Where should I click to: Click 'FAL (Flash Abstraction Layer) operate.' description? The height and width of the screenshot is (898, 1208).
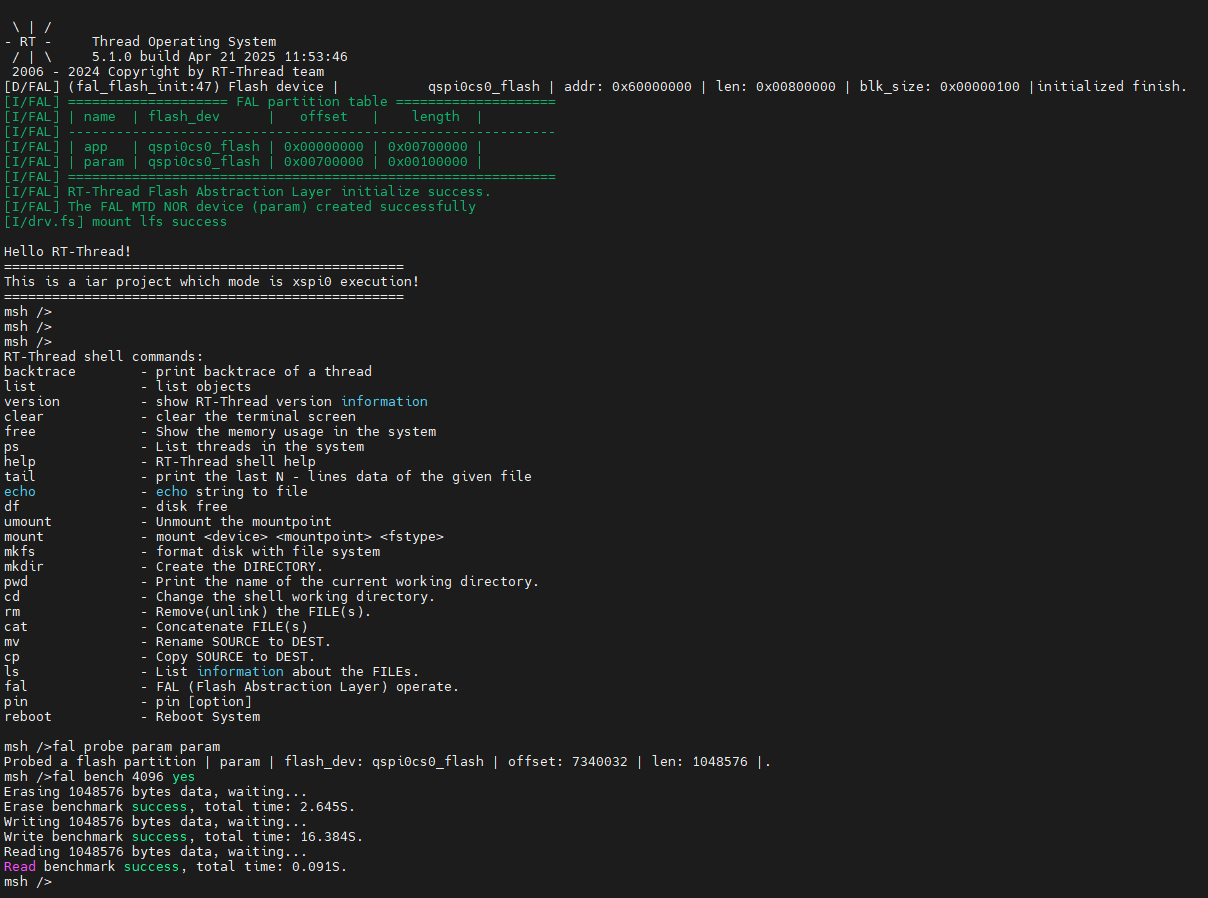click(307, 687)
